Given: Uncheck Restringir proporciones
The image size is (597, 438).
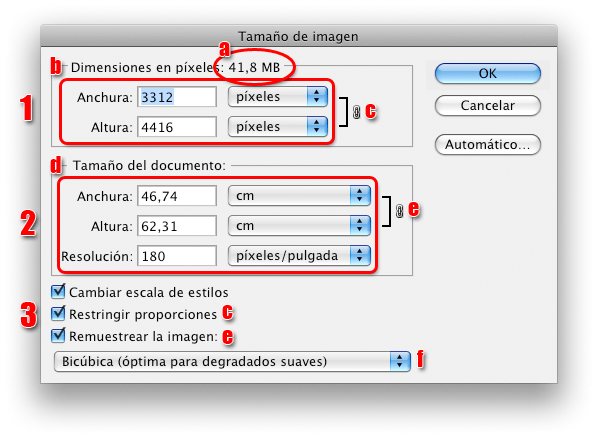Looking at the screenshot, I should pos(58,313).
